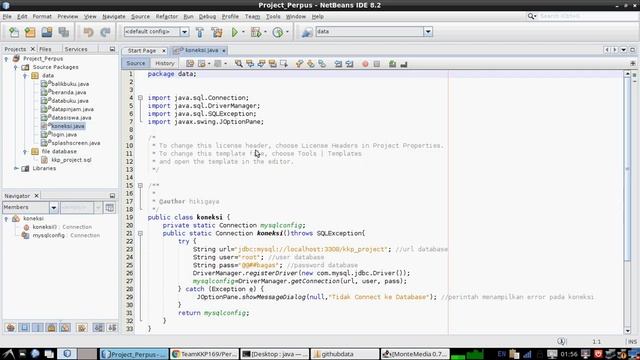Click the Shift Line Right icon

[349, 64]
